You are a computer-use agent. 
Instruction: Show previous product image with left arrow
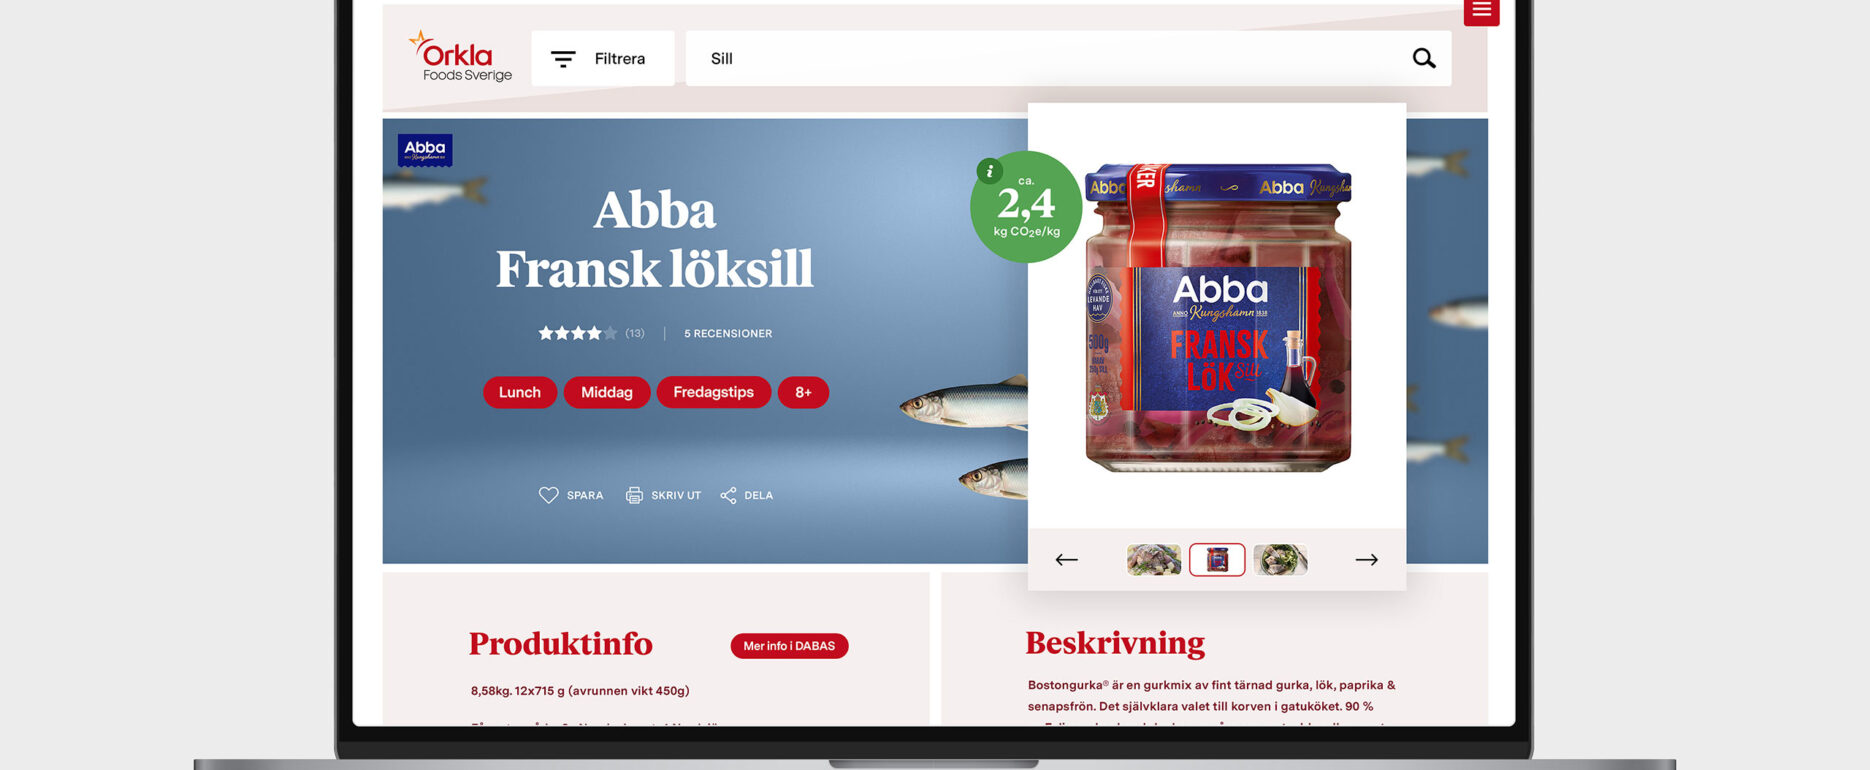click(x=1066, y=560)
